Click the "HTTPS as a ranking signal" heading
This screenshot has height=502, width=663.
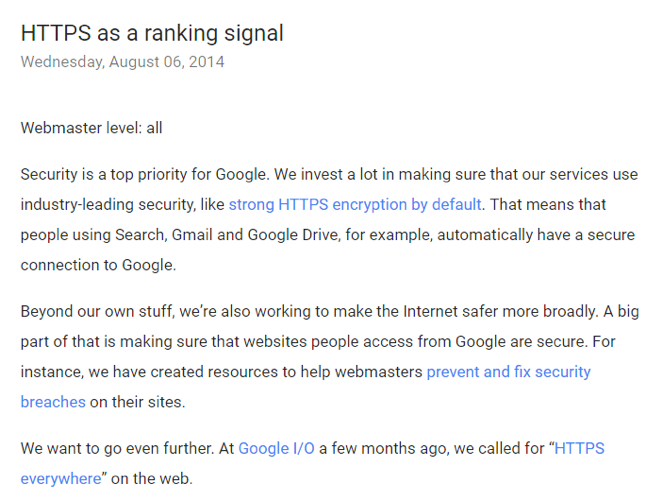click(152, 33)
